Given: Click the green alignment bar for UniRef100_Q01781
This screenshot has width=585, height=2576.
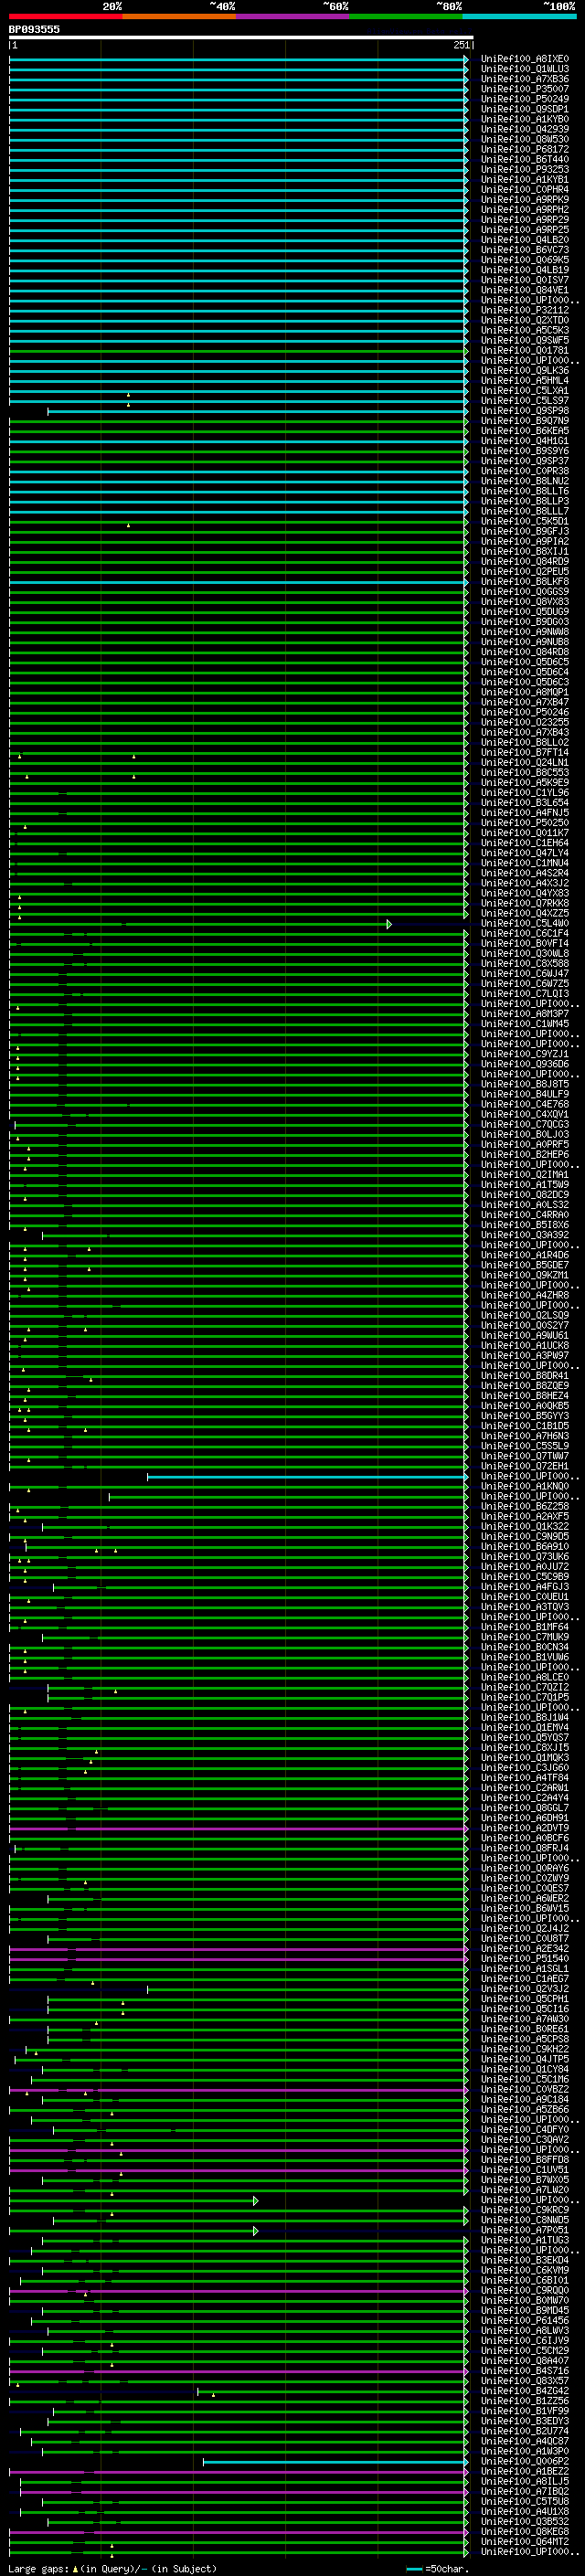Looking at the screenshot, I should 238,350.
